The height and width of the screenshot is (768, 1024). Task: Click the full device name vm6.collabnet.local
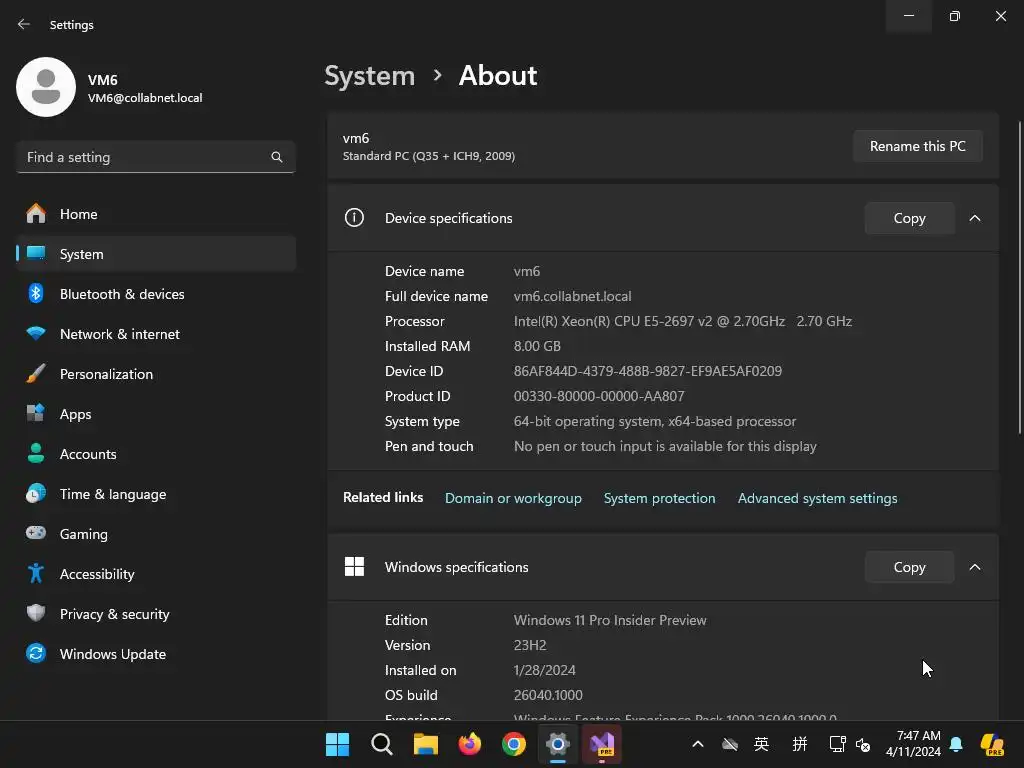(572, 296)
